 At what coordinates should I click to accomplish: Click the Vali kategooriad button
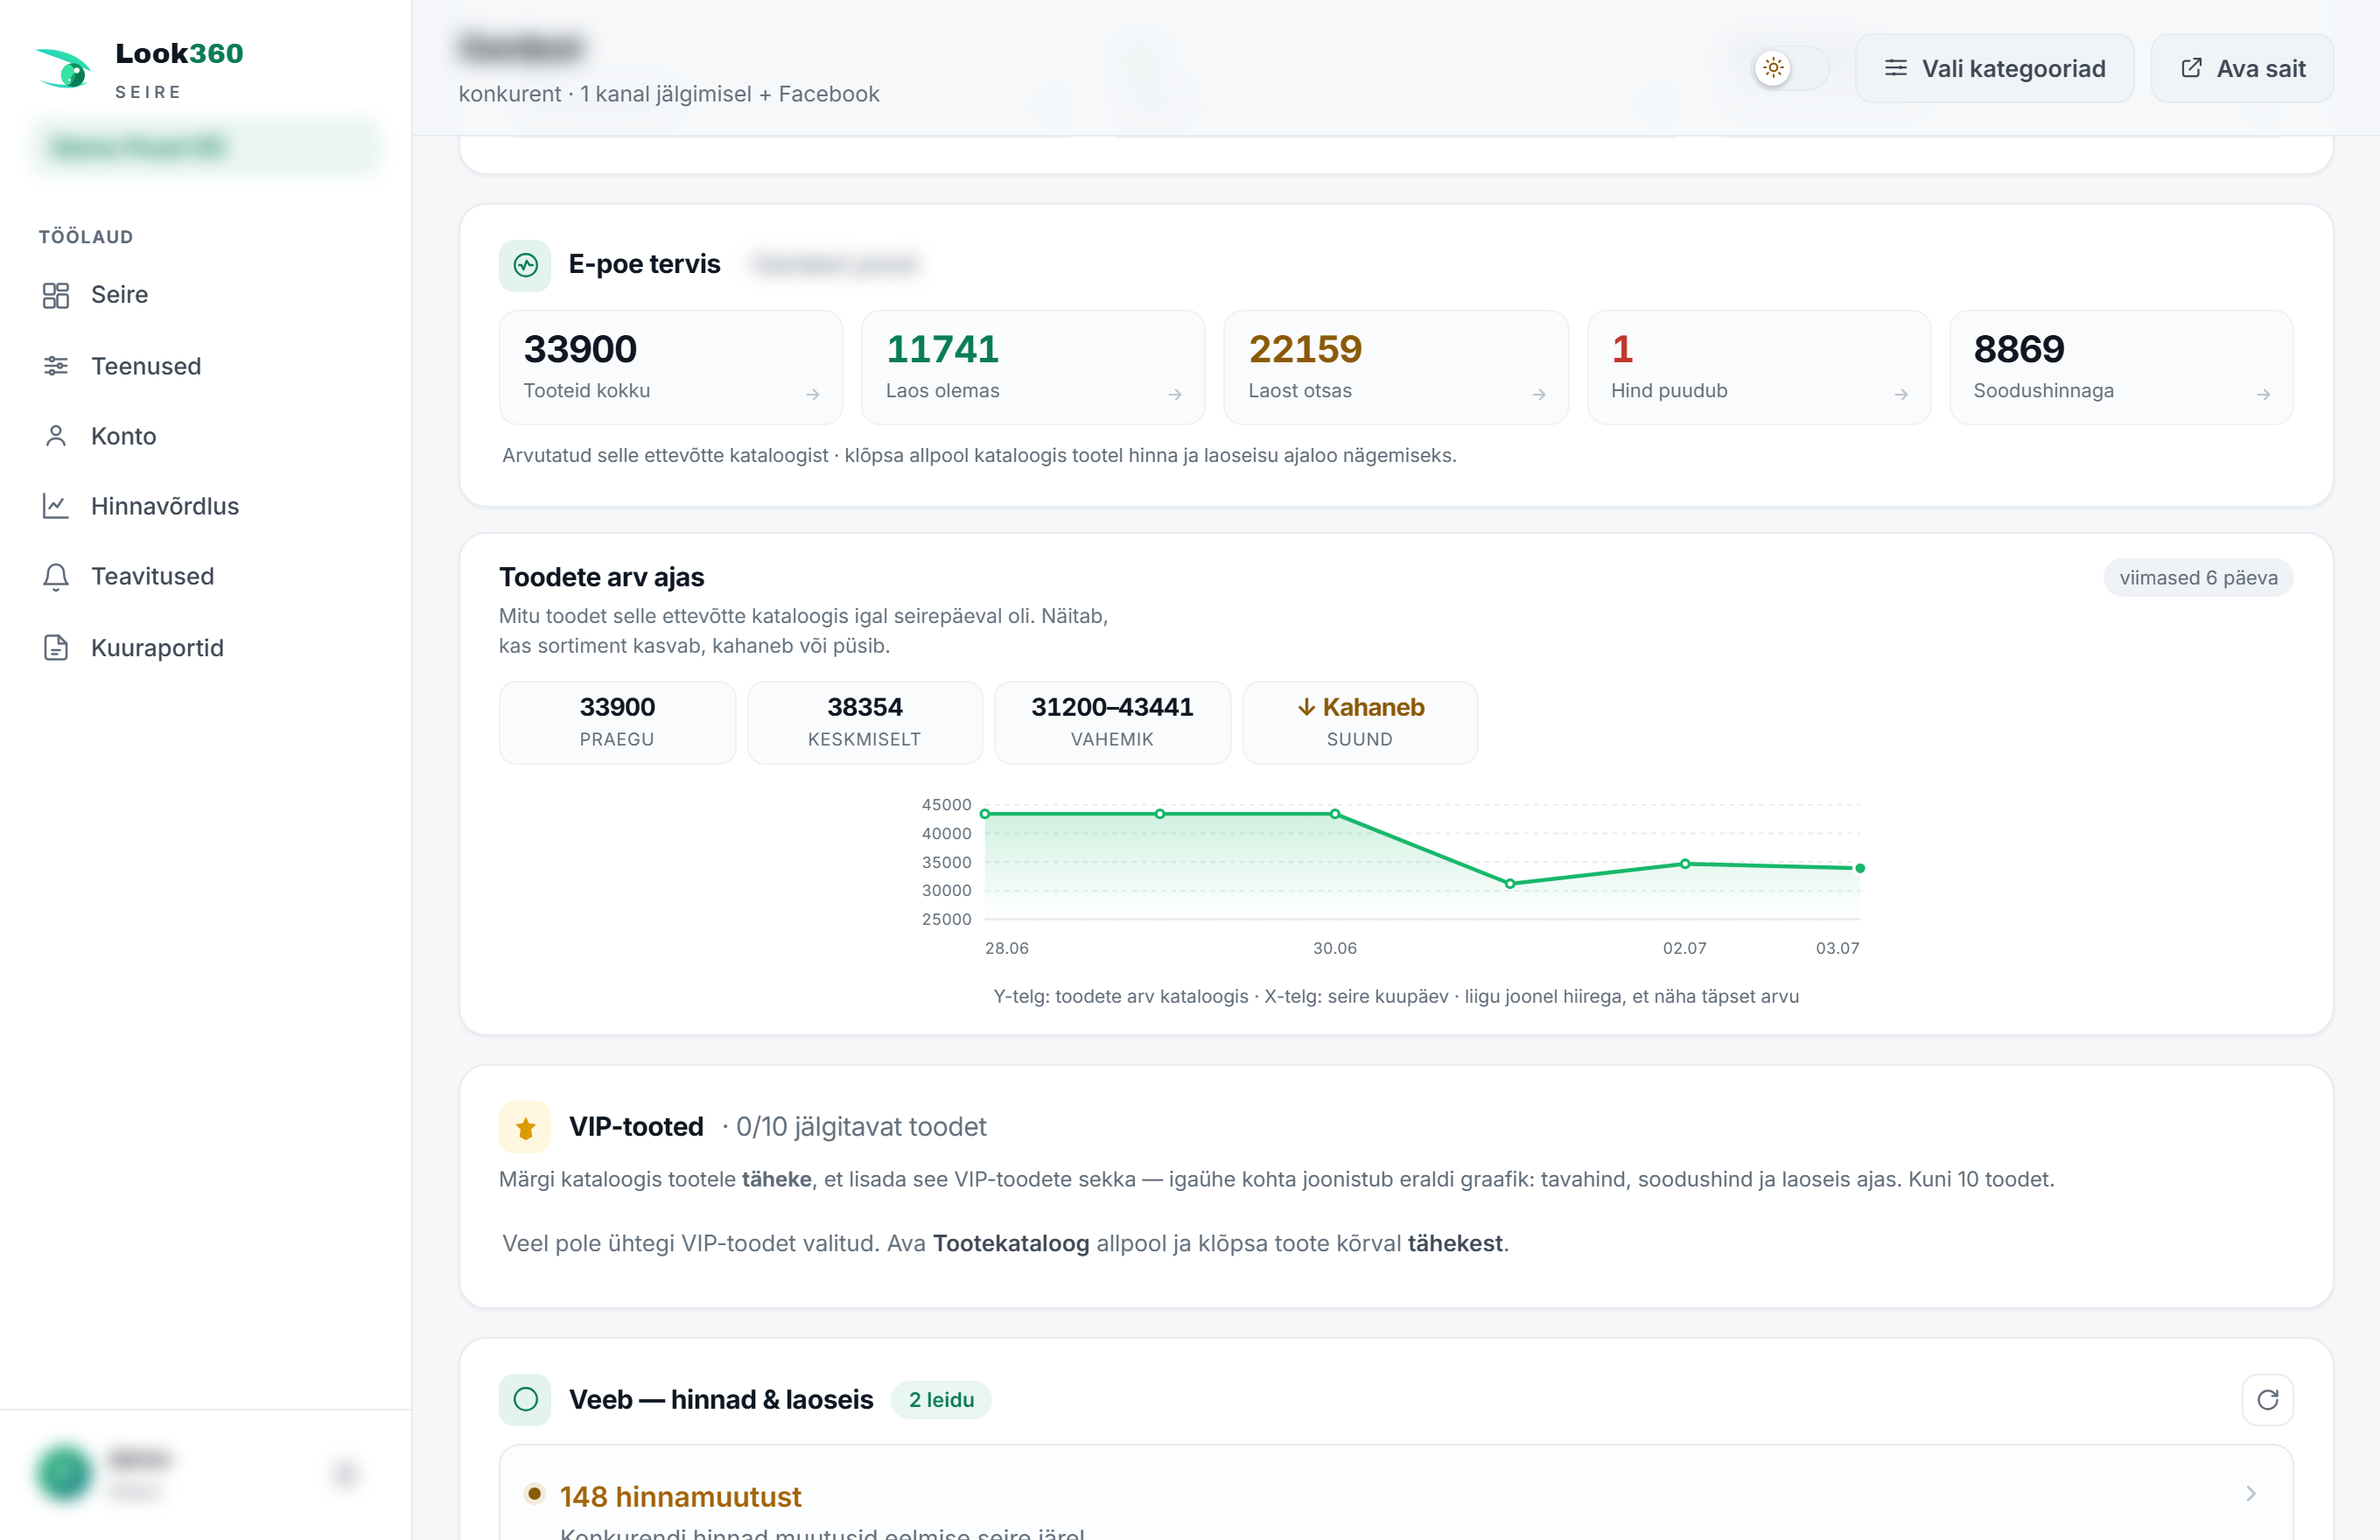1994,68
